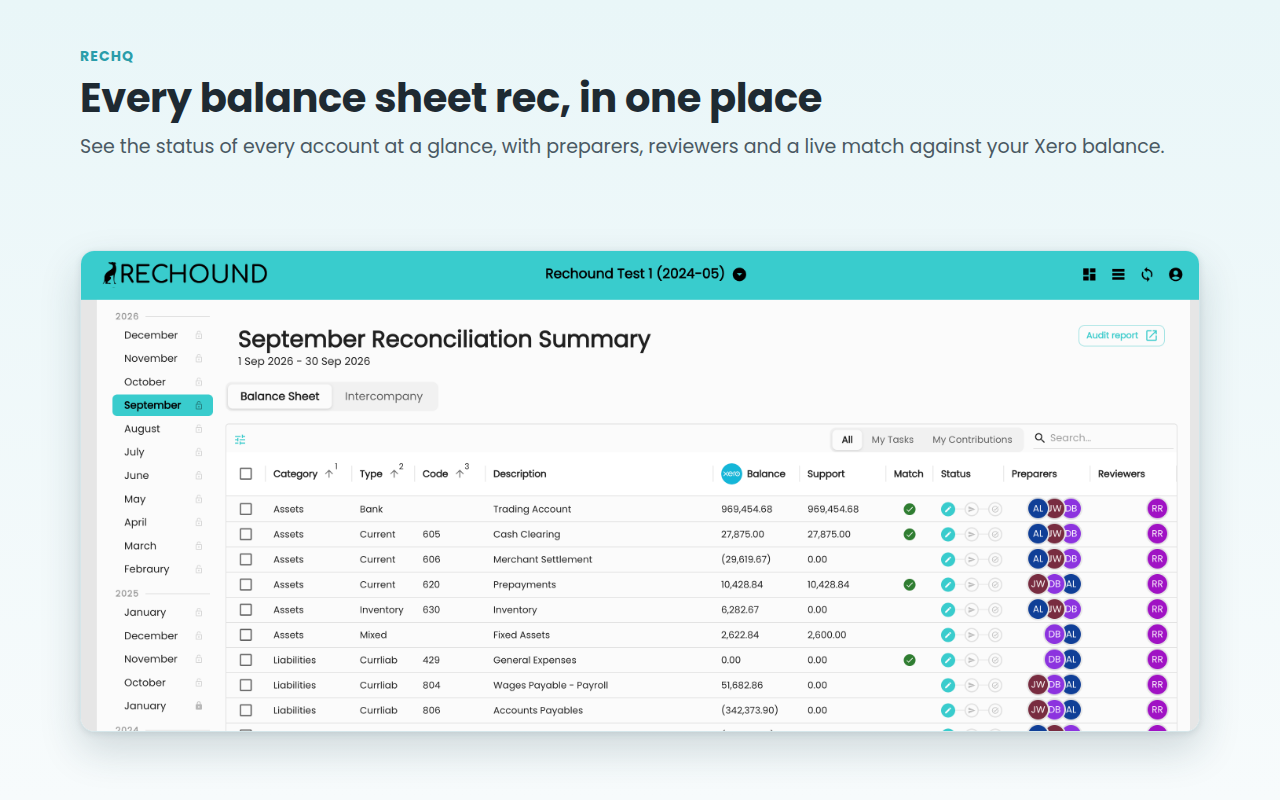Image resolution: width=1280 pixels, height=800 pixels.
Task: Select the Balance Sheet tab
Action: pyautogui.click(x=280, y=396)
